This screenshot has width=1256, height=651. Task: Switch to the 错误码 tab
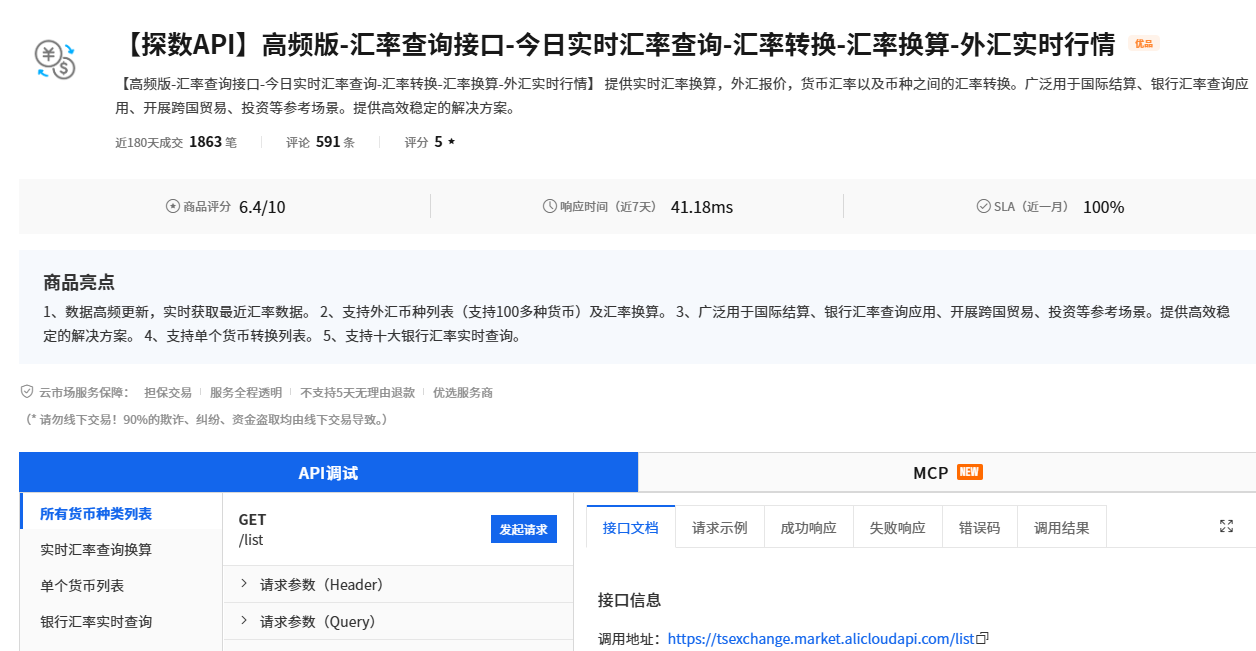click(x=979, y=526)
